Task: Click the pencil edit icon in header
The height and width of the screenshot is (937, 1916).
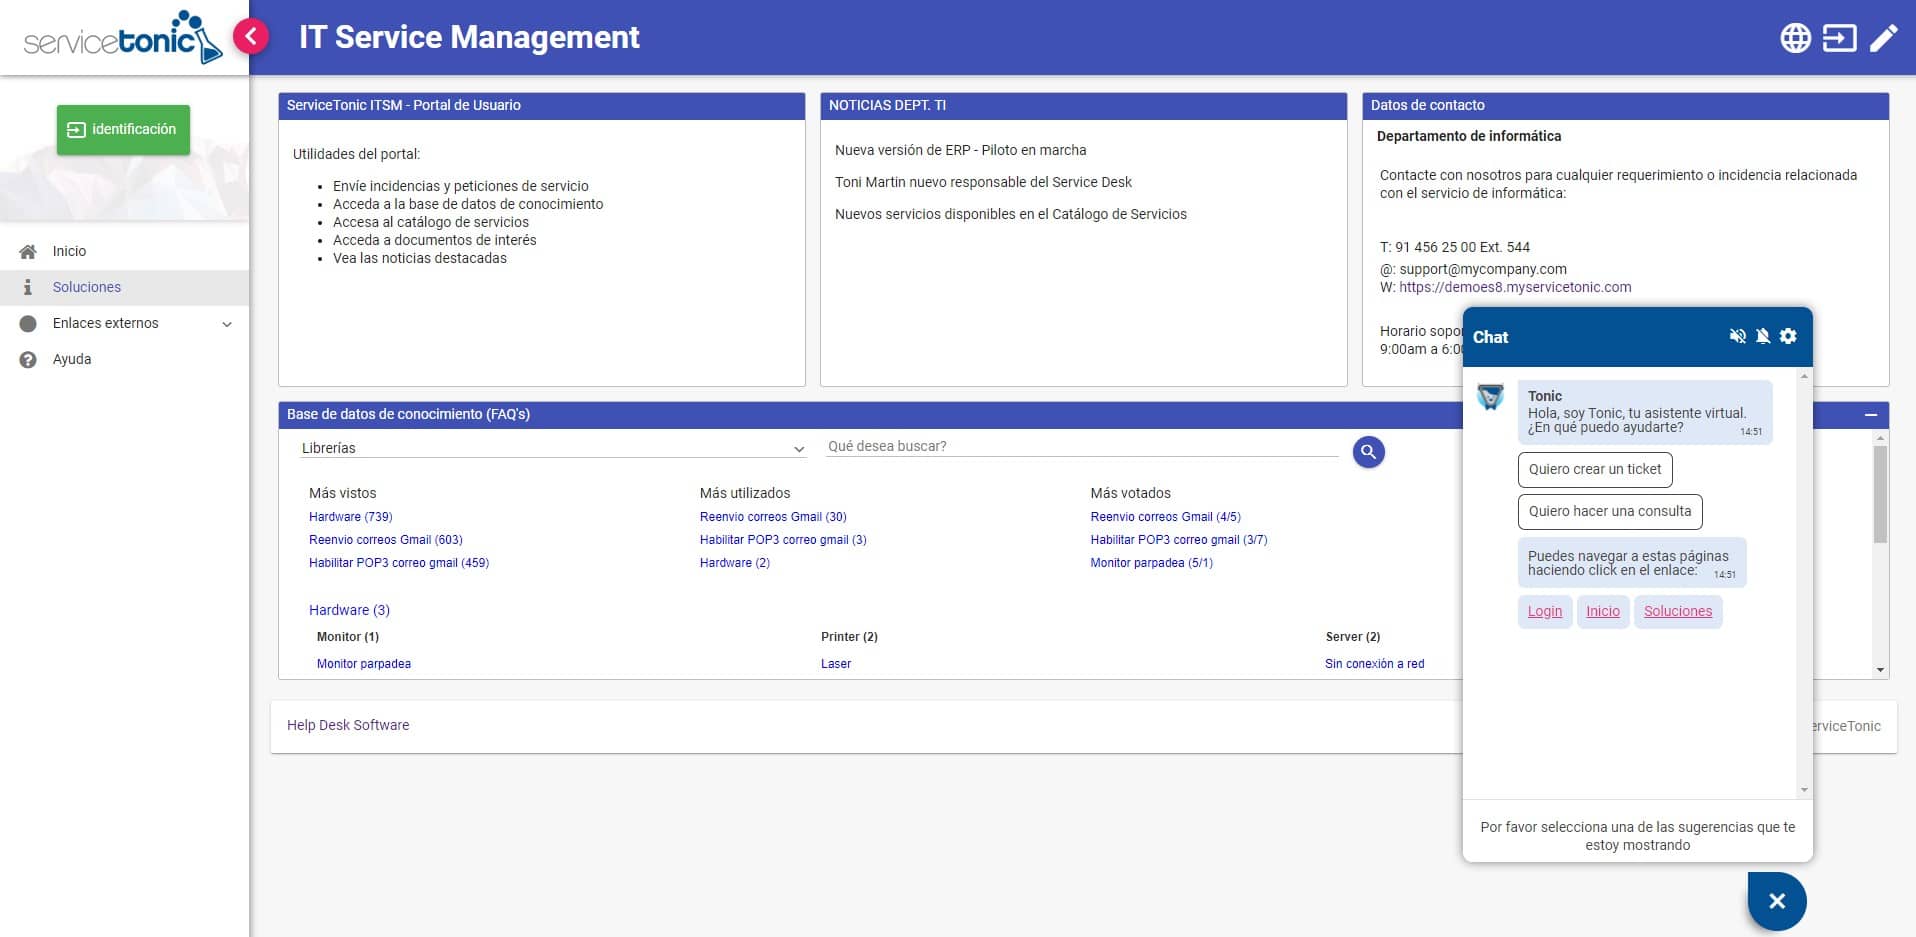Action: pos(1884,38)
